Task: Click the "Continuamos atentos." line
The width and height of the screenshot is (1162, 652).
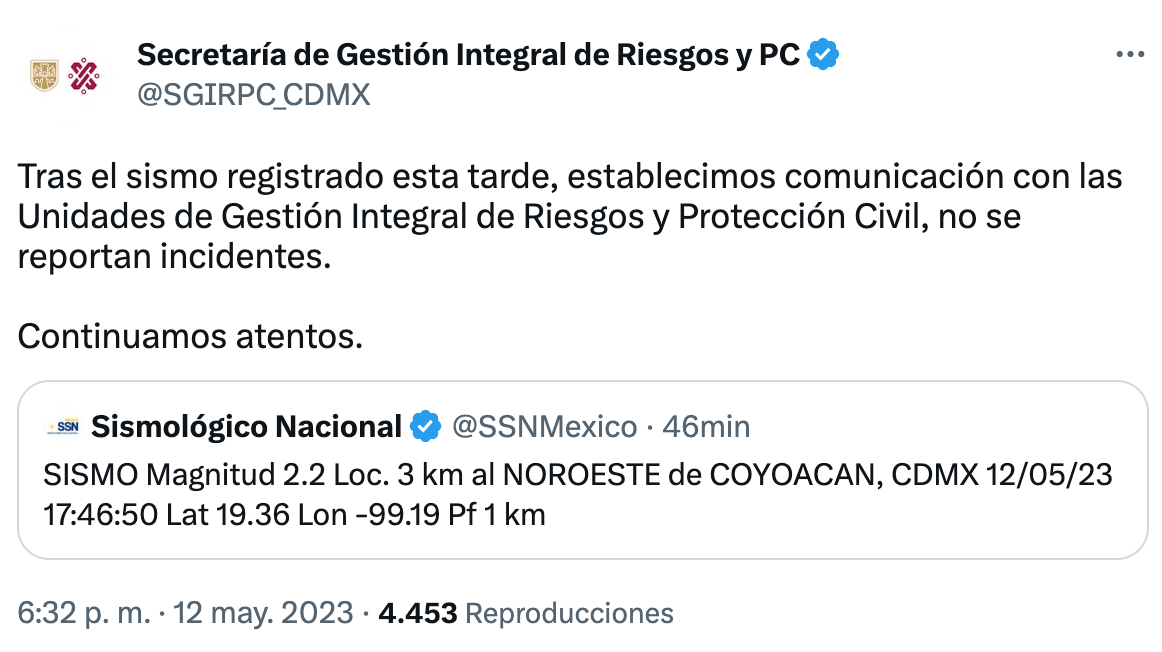Action: pyautogui.click(x=190, y=337)
